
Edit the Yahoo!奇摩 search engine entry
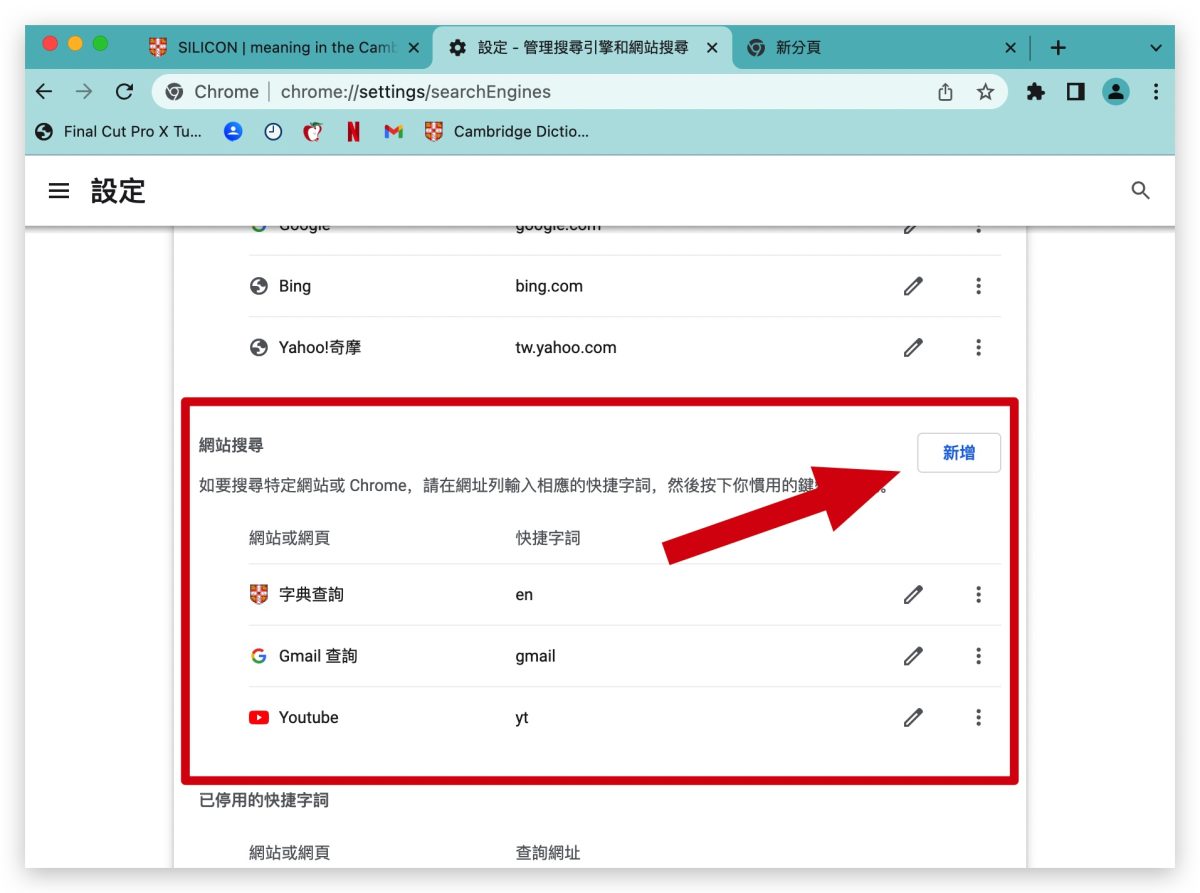(912, 348)
